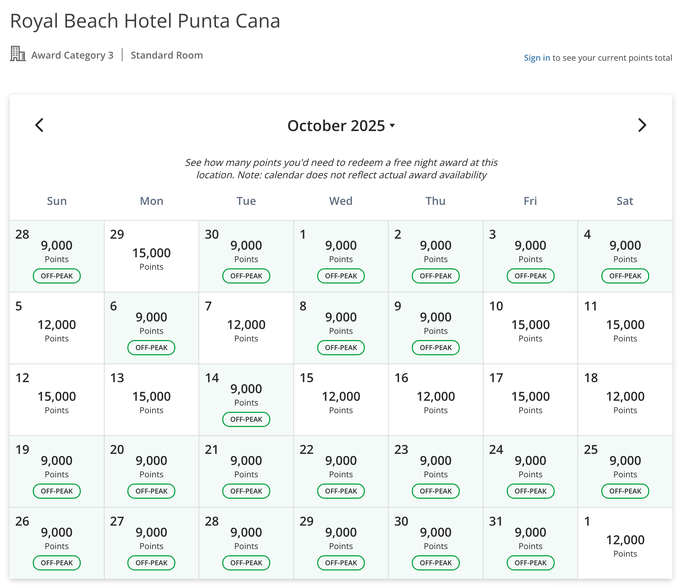The image size is (700, 587).
Task: Select October 14 off-peak date
Action: click(x=246, y=400)
